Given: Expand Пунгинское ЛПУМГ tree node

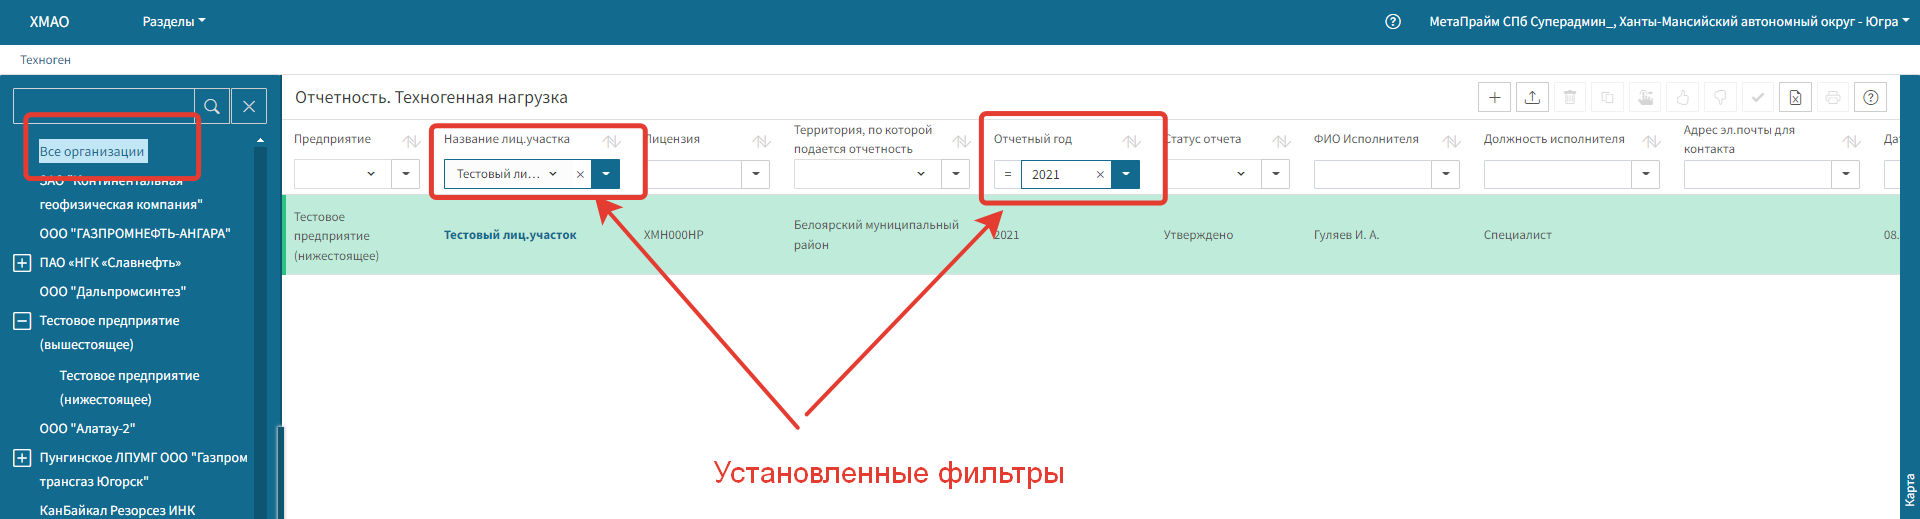Looking at the screenshot, I should click(21, 458).
